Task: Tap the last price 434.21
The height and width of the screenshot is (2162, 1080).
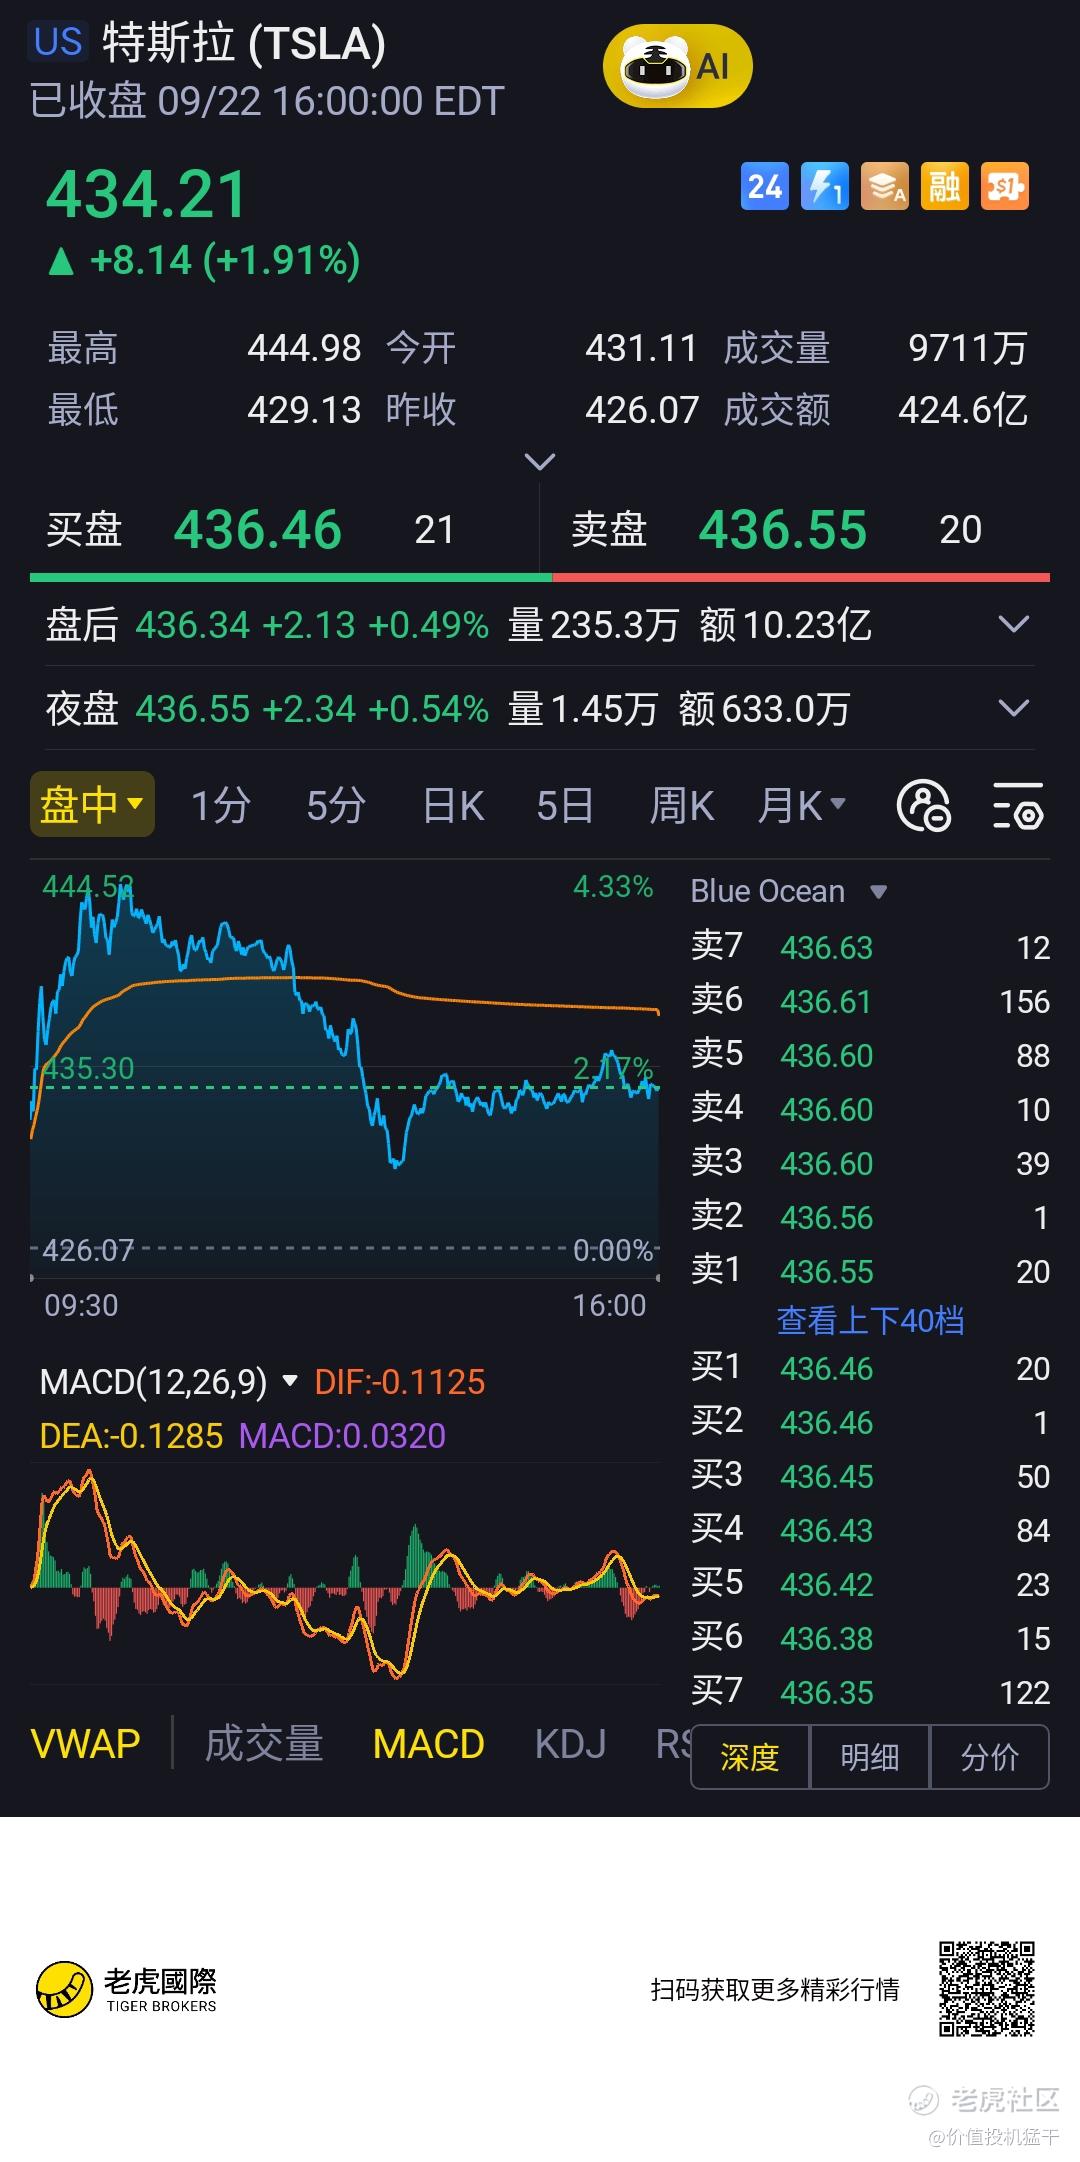Action: 147,194
